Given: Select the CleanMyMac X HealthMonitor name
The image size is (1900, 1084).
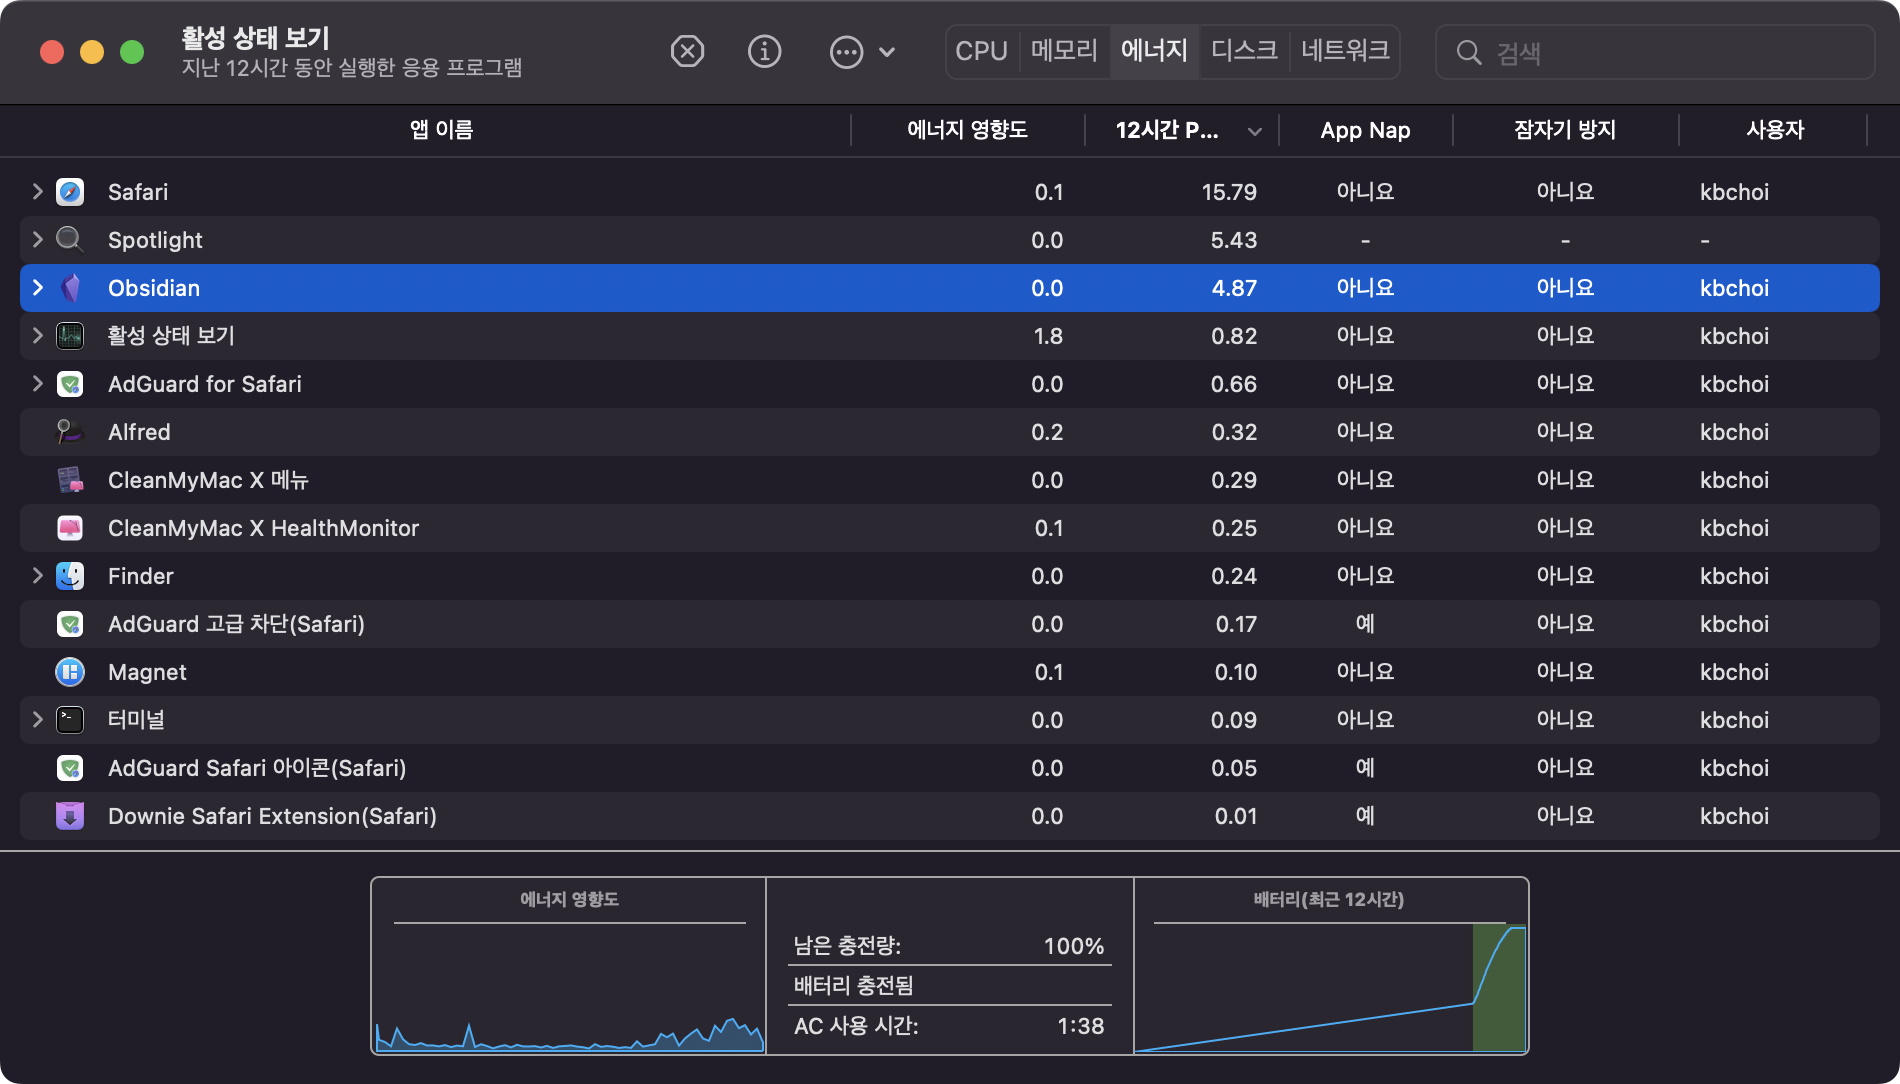Looking at the screenshot, I should pyautogui.click(x=263, y=528).
